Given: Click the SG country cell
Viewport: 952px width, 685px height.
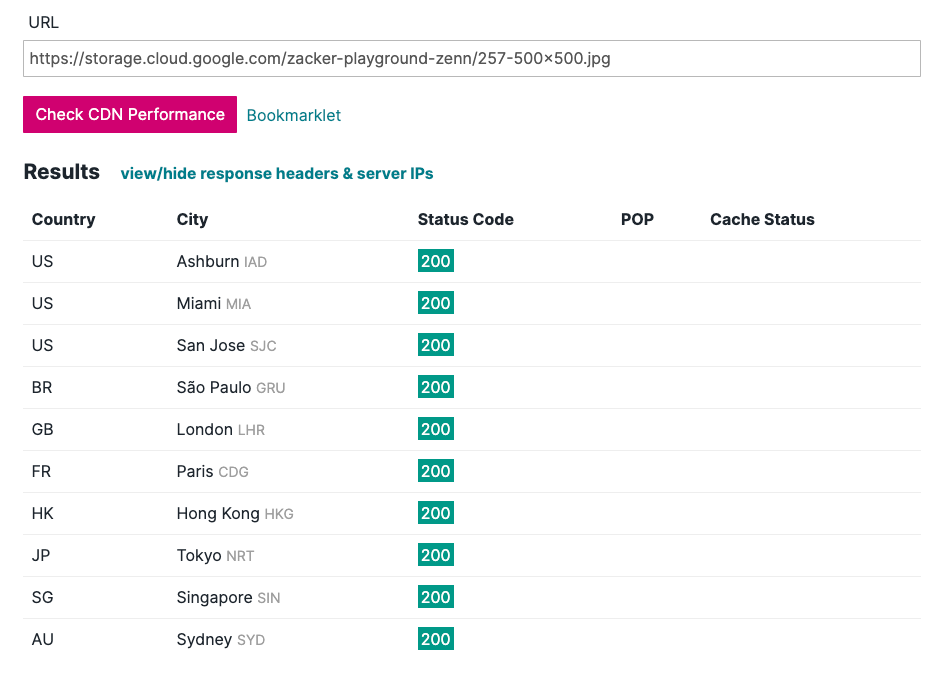Looking at the screenshot, I should [42, 598].
